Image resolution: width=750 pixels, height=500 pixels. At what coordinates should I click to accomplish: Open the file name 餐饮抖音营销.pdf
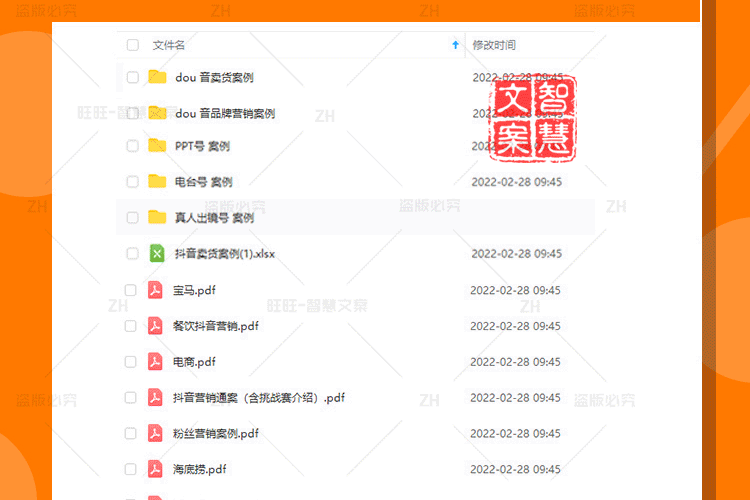coord(216,326)
